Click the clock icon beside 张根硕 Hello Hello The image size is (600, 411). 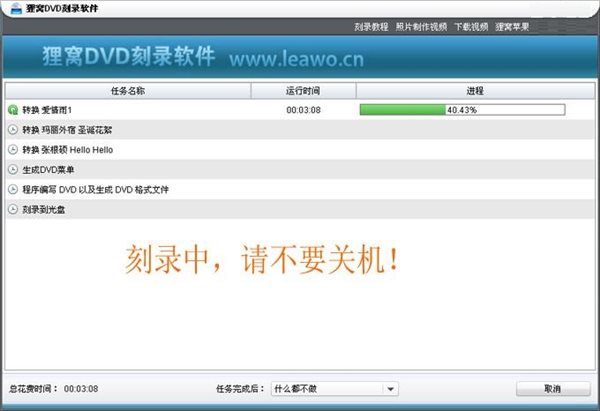point(13,150)
